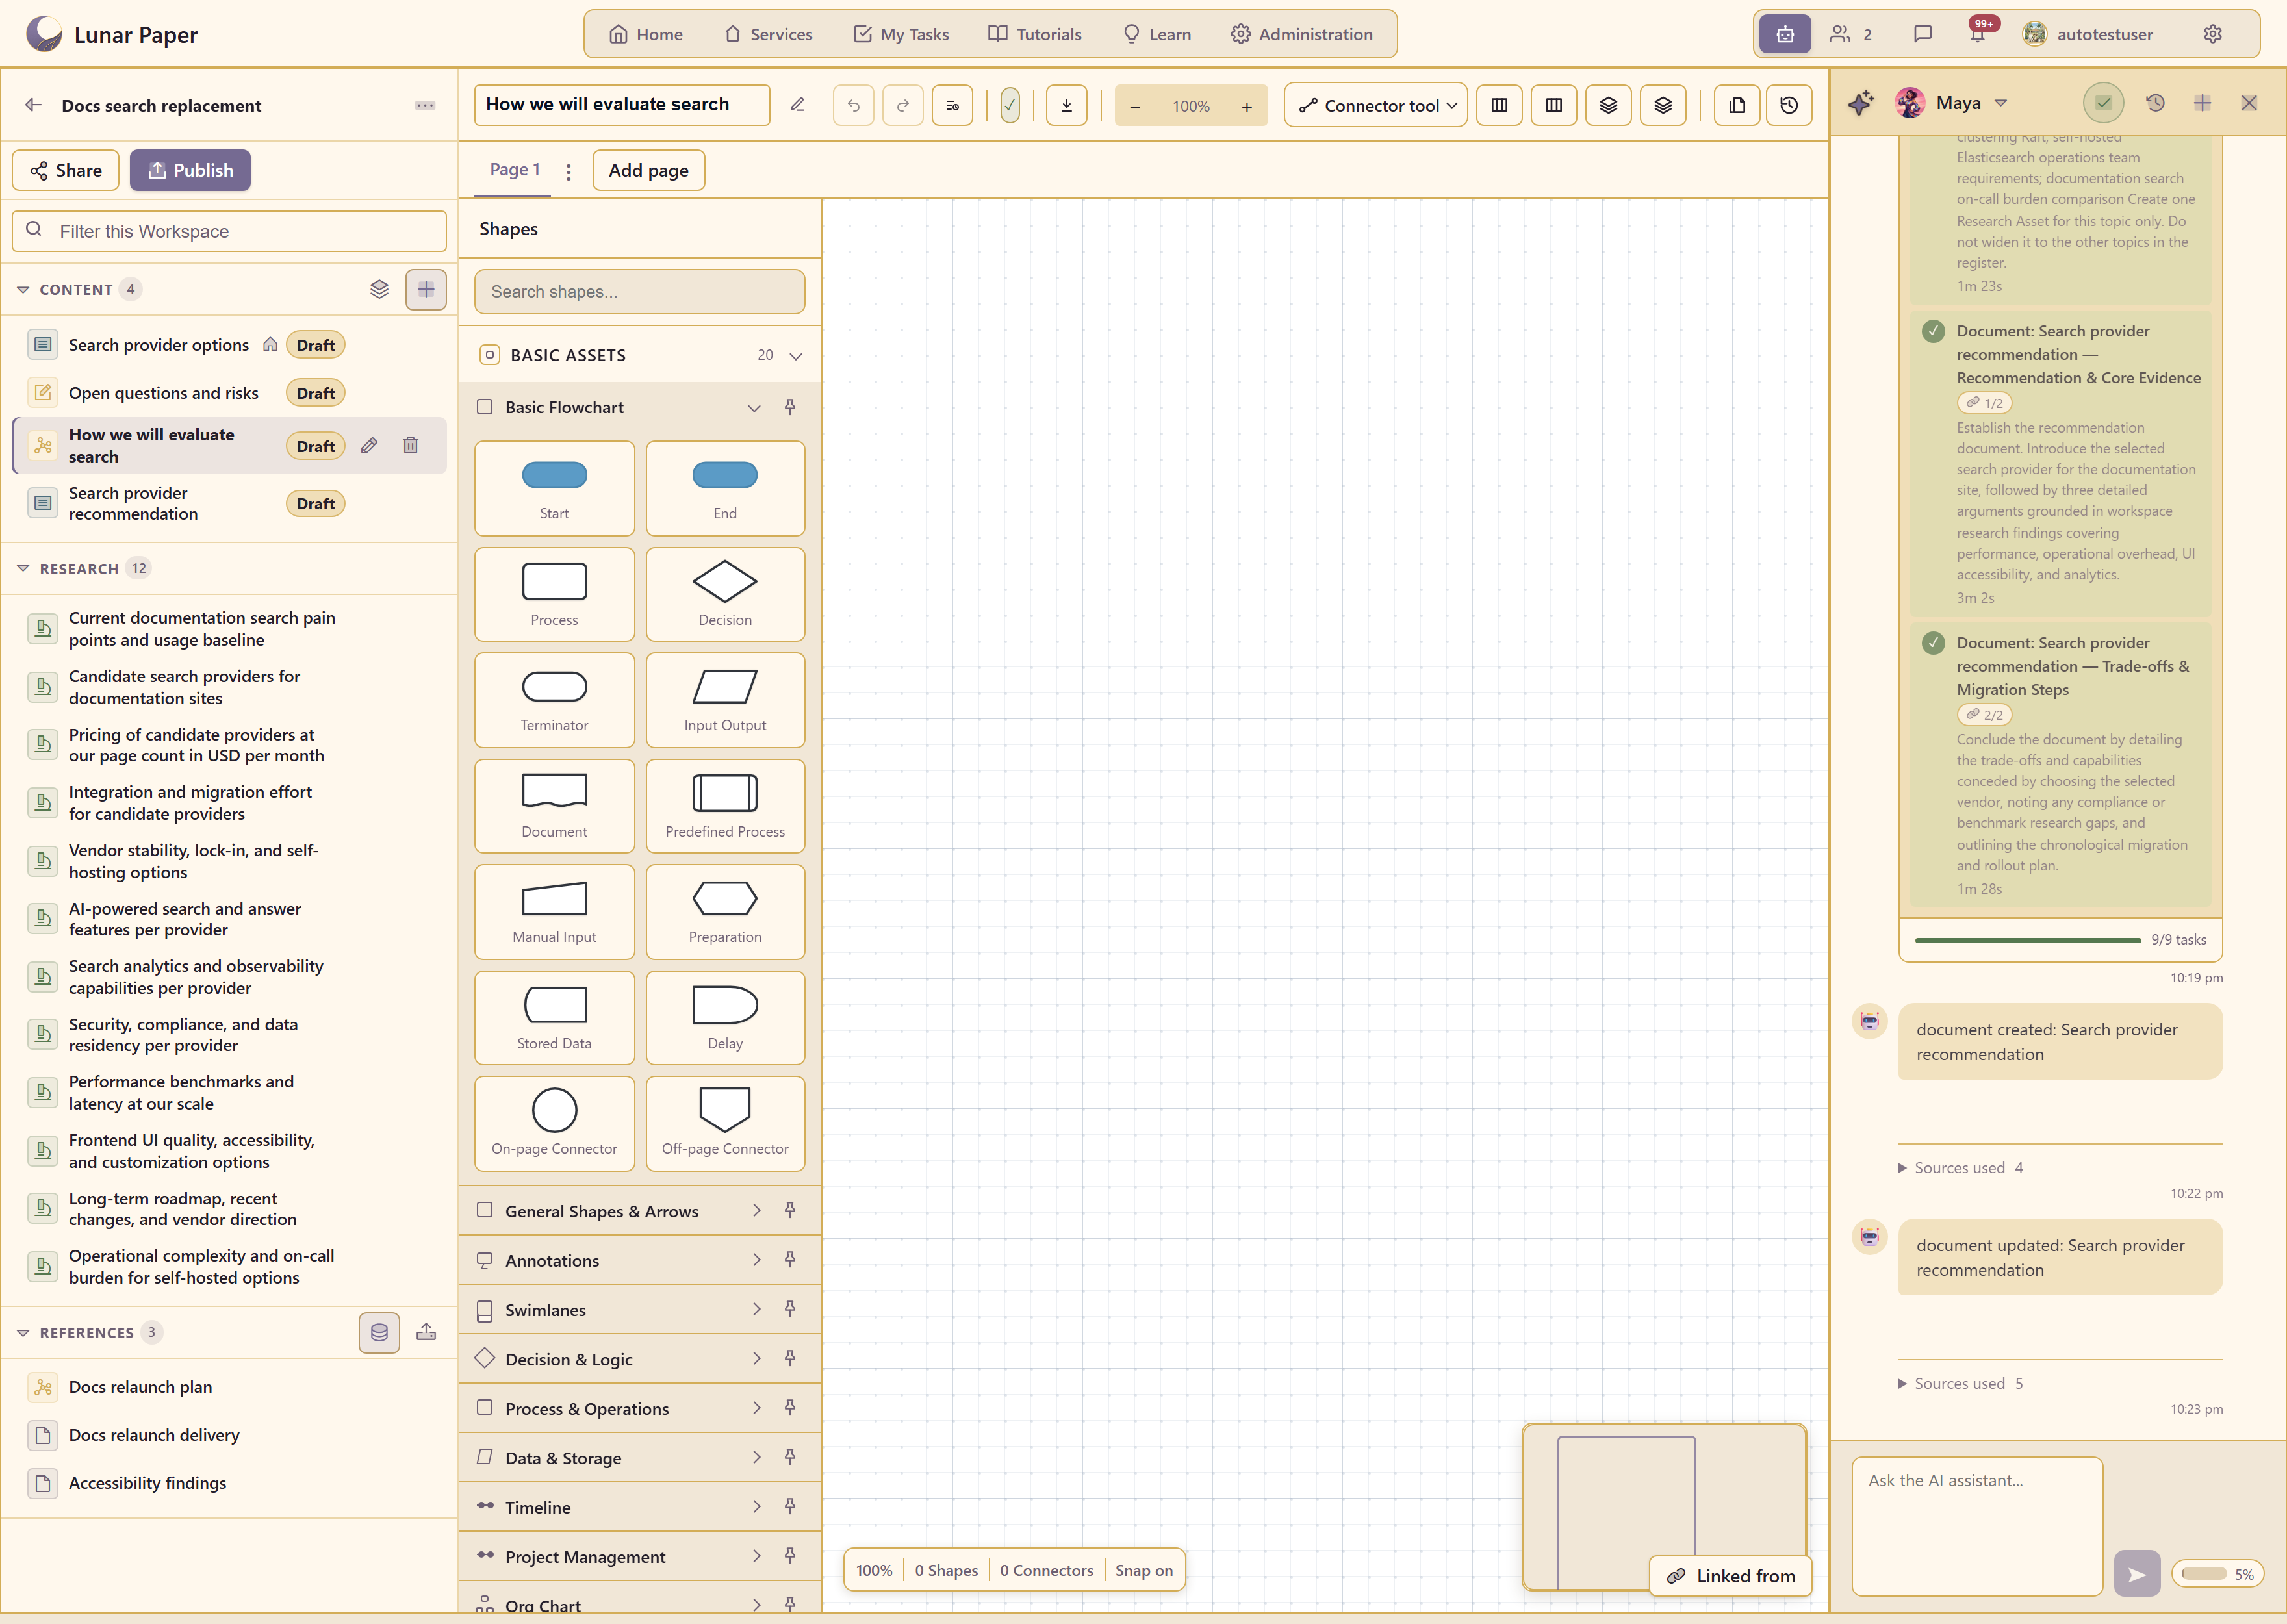The image size is (2287, 1624).
Task: Toggle the green checkmark button in Maya panel
Action: 2103,103
